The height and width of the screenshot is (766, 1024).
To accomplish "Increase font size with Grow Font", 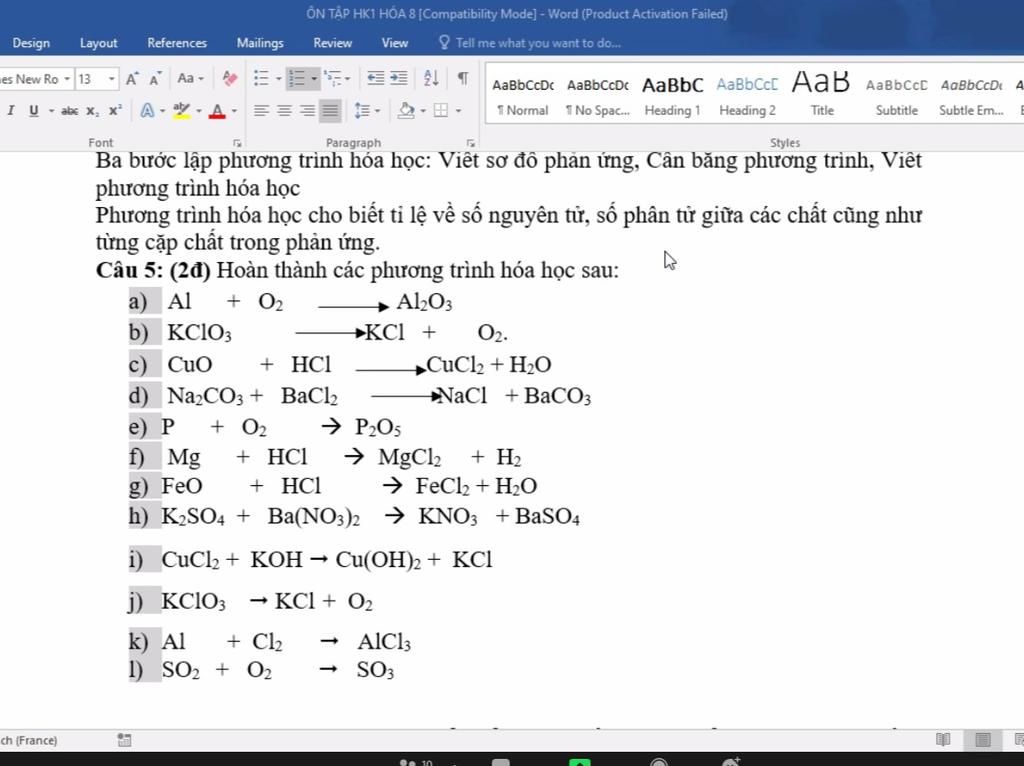I will click(x=132, y=79).
